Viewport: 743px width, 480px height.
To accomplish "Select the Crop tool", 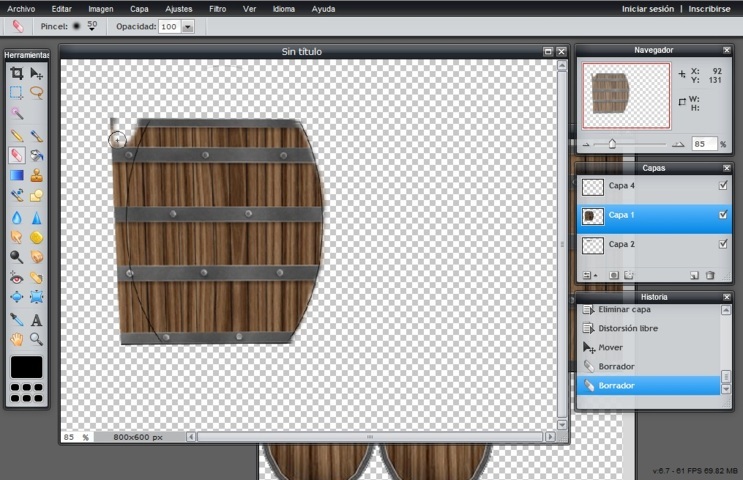I will point(16,73).
